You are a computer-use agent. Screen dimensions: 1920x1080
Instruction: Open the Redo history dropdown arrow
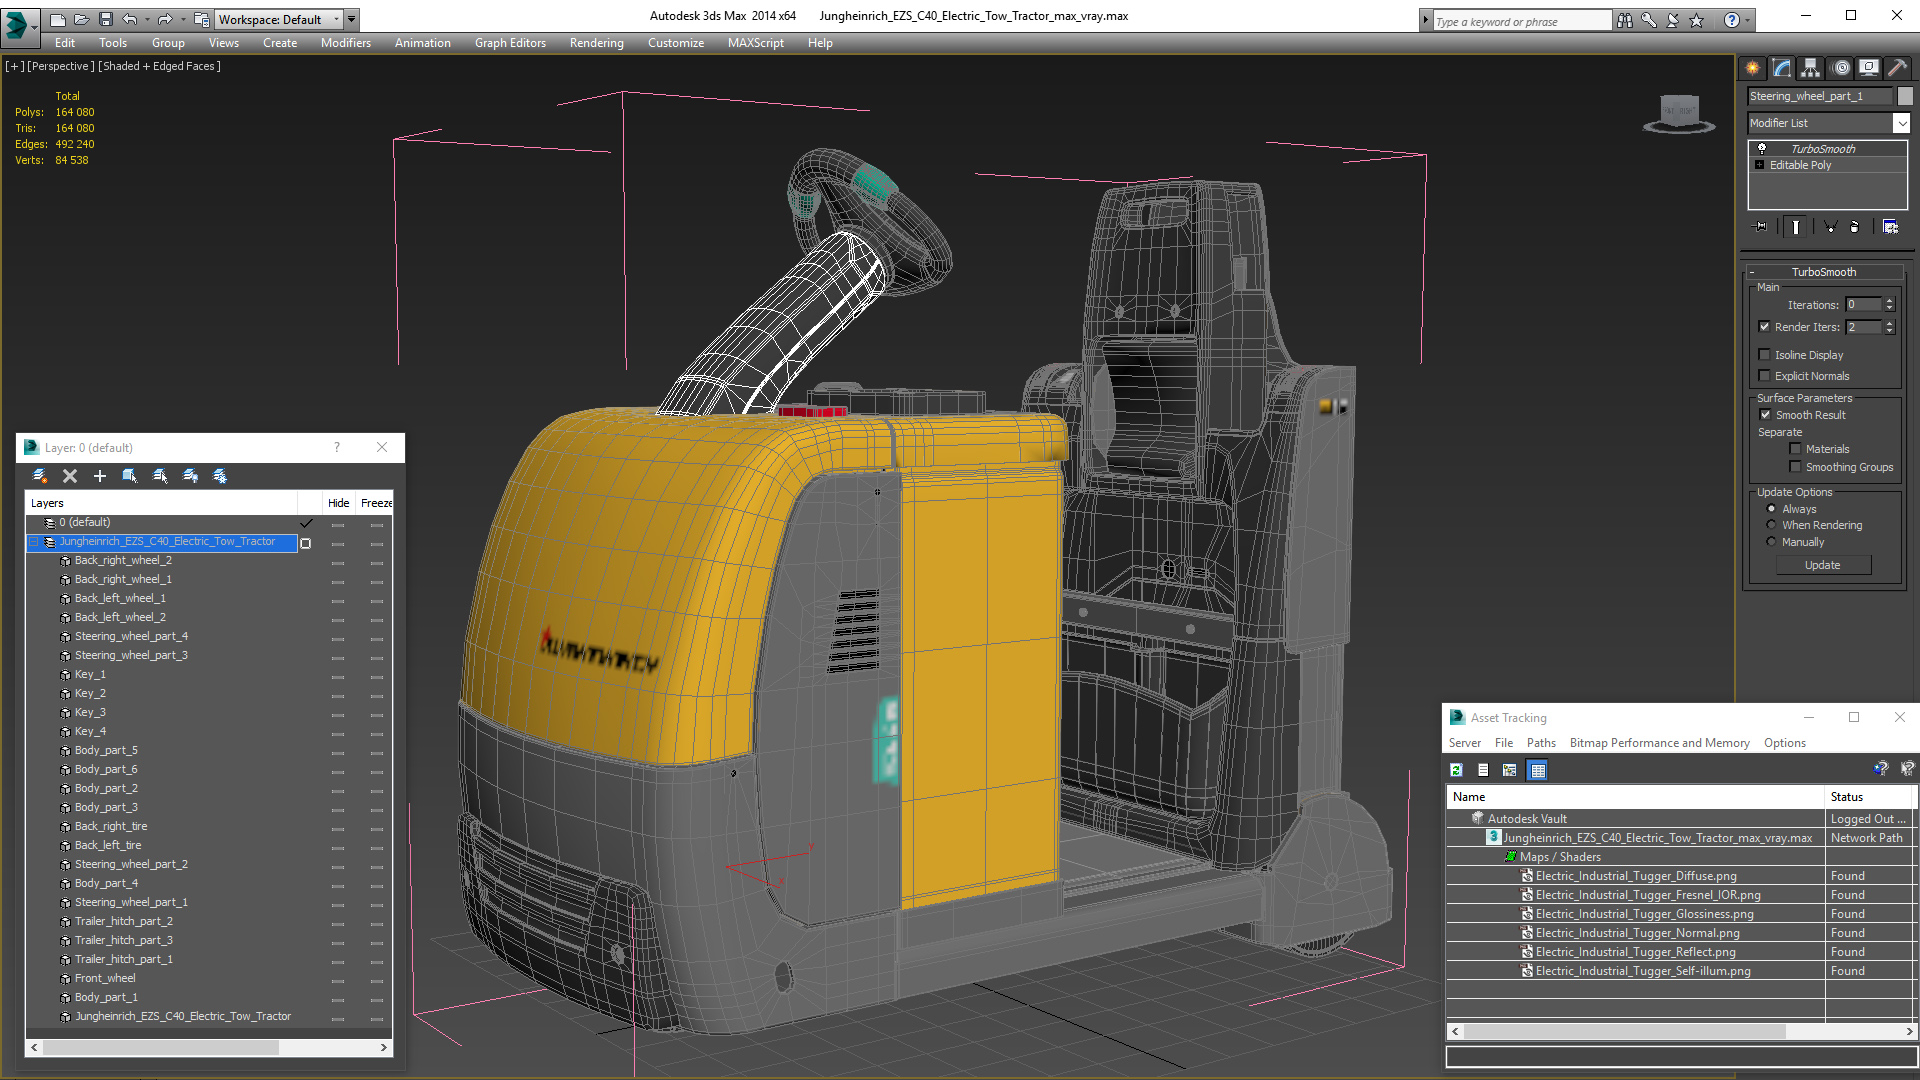coord(182,19)
